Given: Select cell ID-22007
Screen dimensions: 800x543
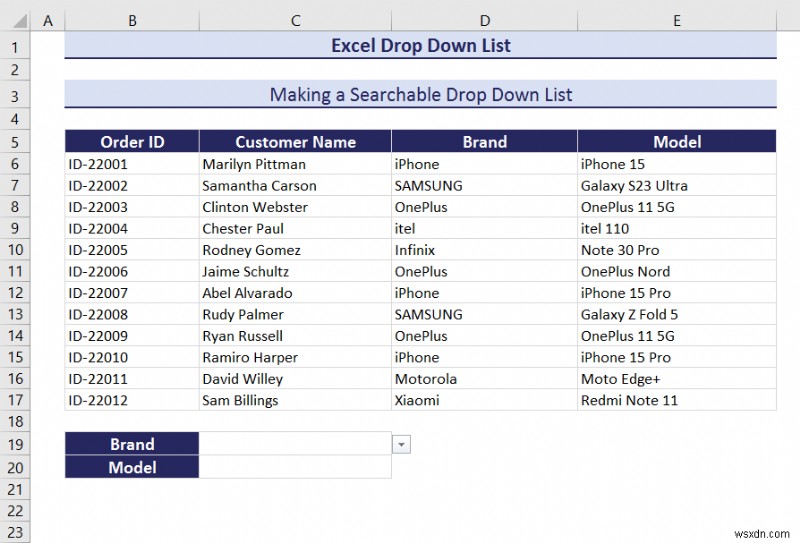Looking at the screenshot, I should (x=132, y=292).
